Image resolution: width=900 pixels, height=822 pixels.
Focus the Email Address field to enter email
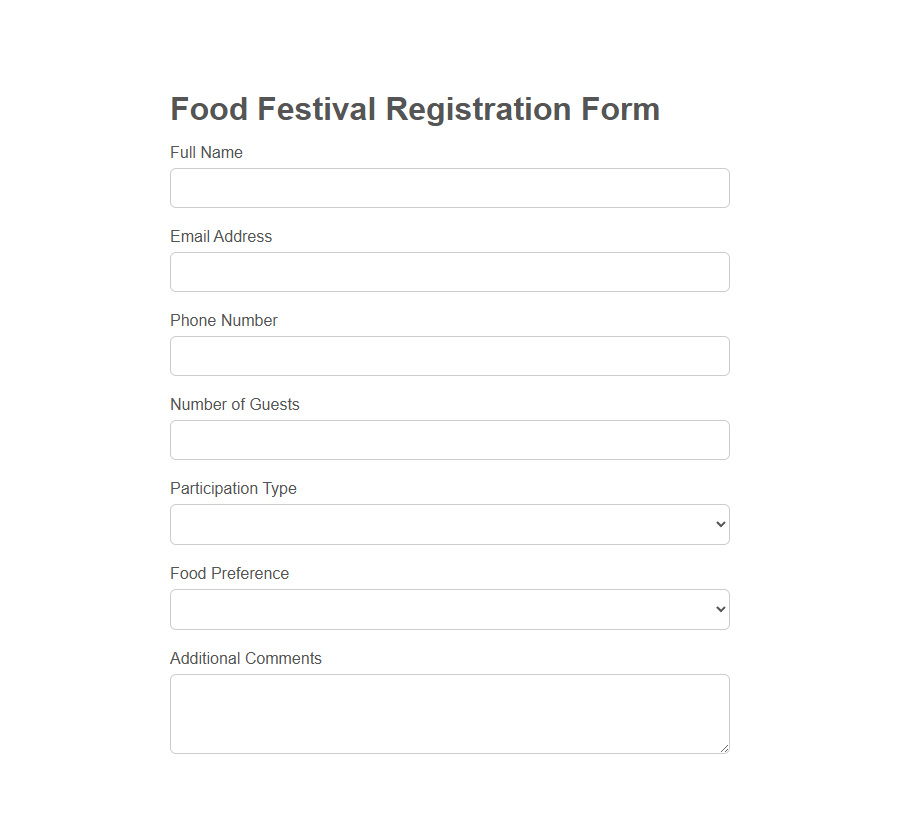(450, 272)
